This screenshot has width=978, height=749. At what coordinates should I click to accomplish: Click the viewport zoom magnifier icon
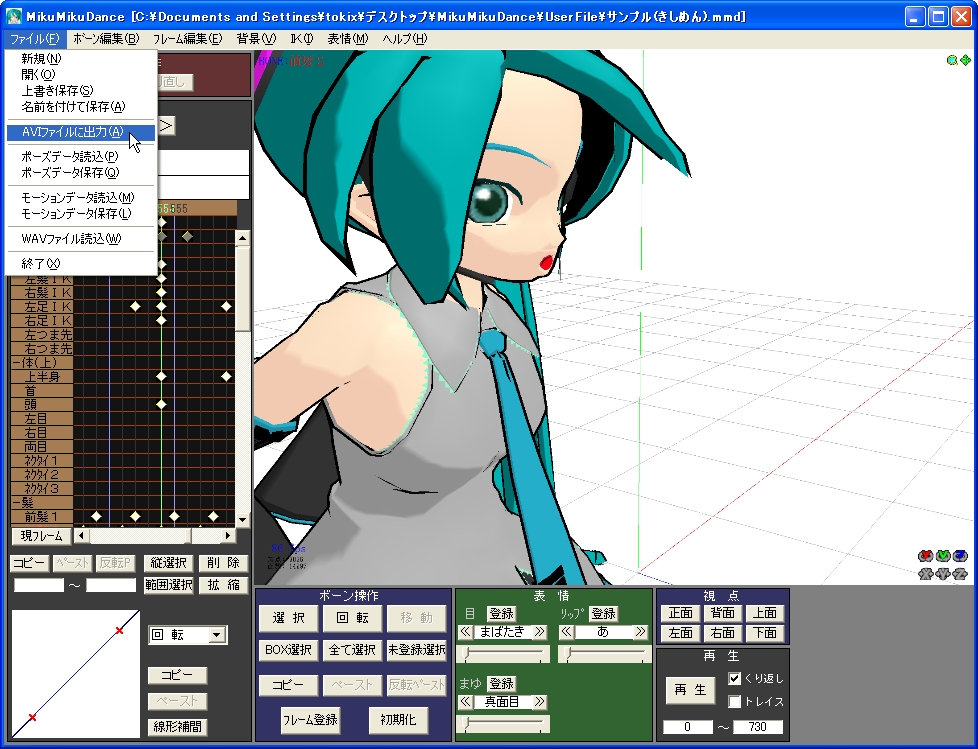[952, 60]
